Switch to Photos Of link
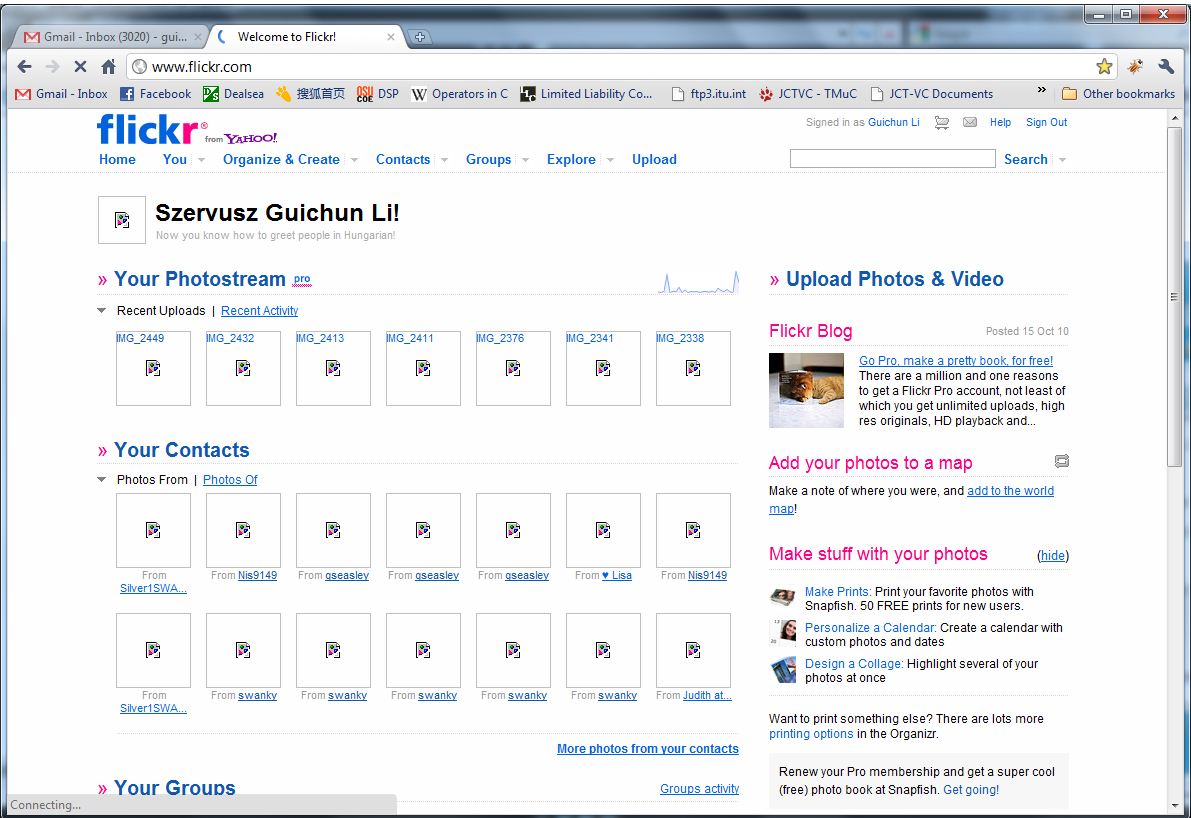The image size is (1191, 818). pyautogui.click(x=230, y=480)
